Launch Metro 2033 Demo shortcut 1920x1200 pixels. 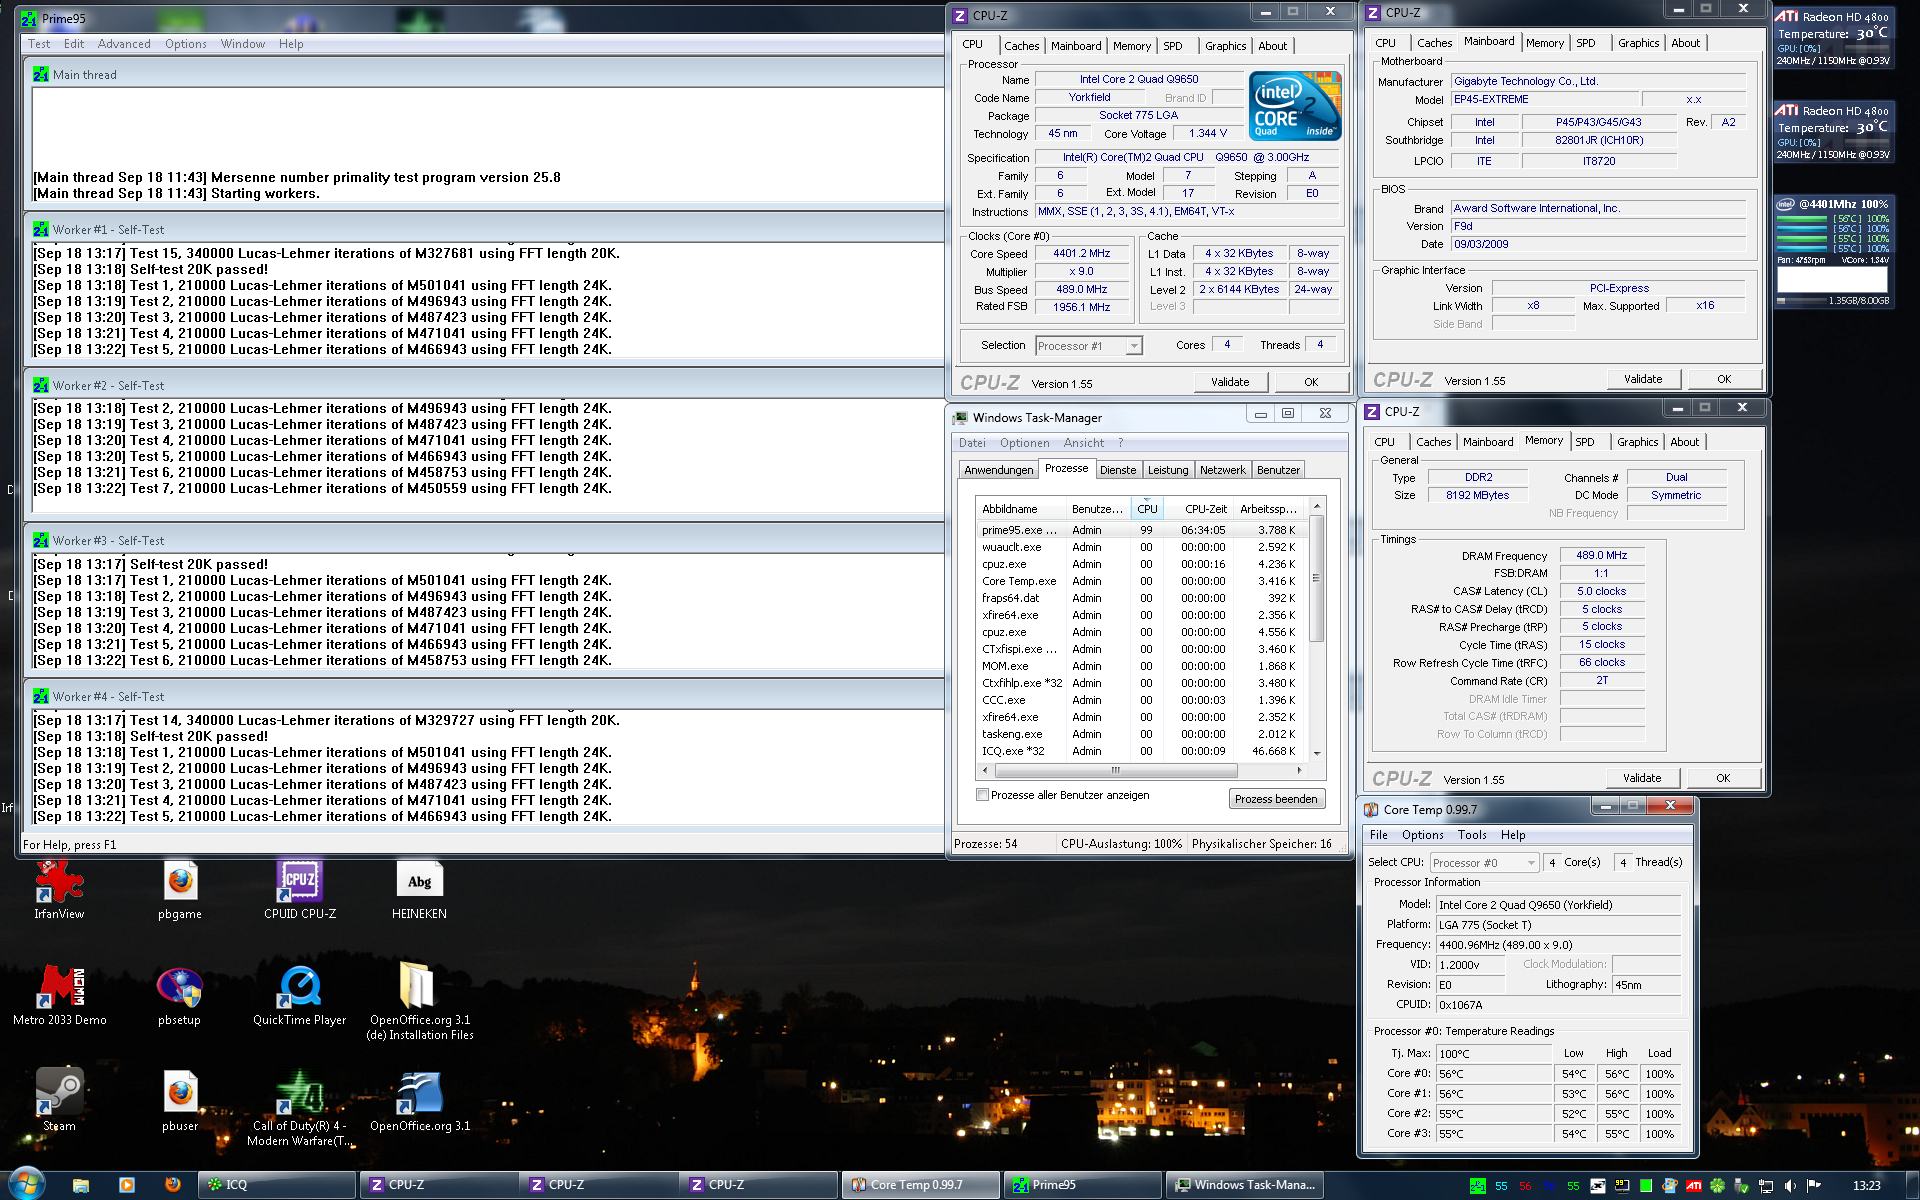pyautogui.click(x=59, y=996)
